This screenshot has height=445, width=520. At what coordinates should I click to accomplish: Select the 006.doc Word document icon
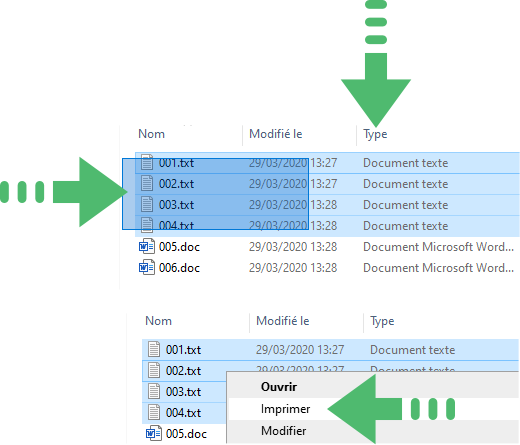pos(147,267)
